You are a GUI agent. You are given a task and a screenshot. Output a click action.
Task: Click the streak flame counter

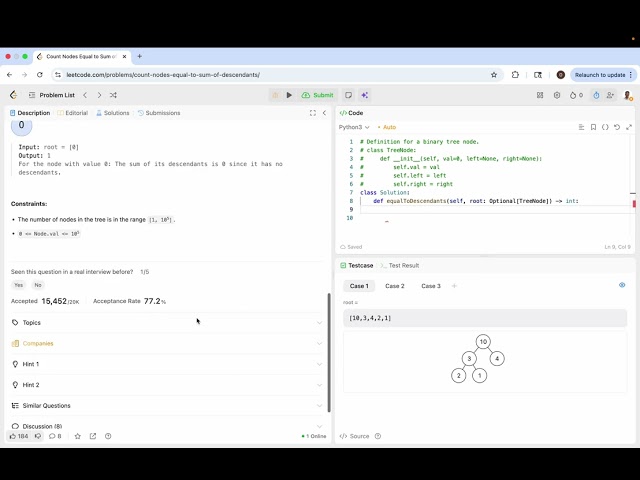[576, 95]
